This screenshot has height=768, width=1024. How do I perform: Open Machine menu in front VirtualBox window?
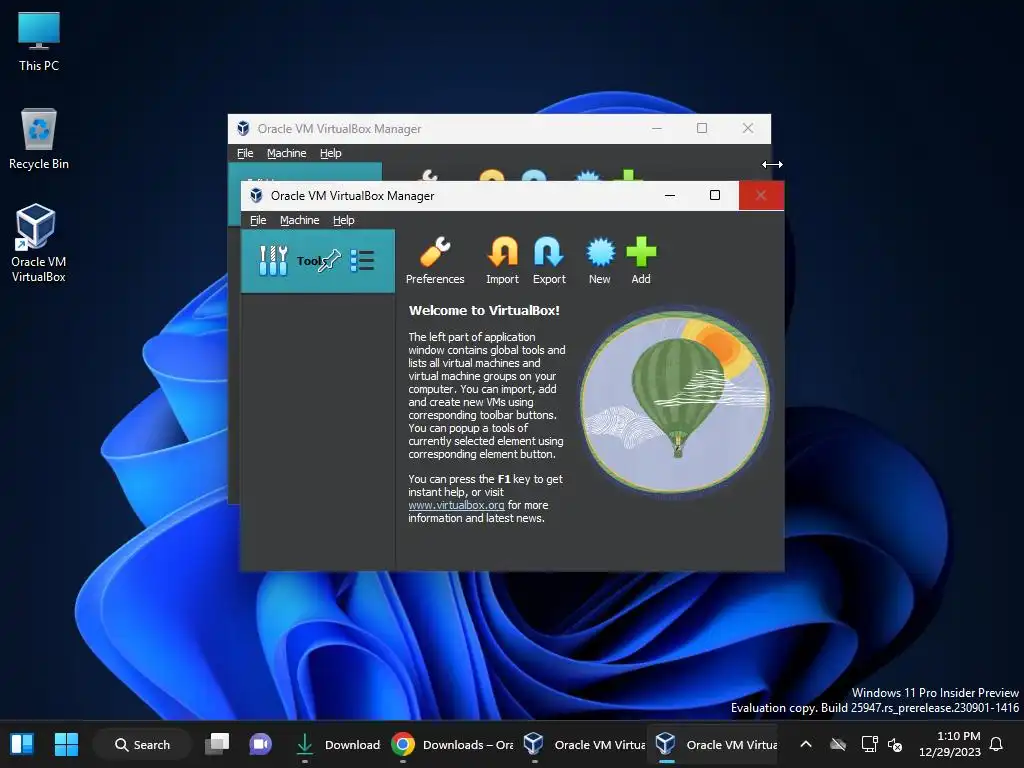pyautogui.click(x=300, y=220)
